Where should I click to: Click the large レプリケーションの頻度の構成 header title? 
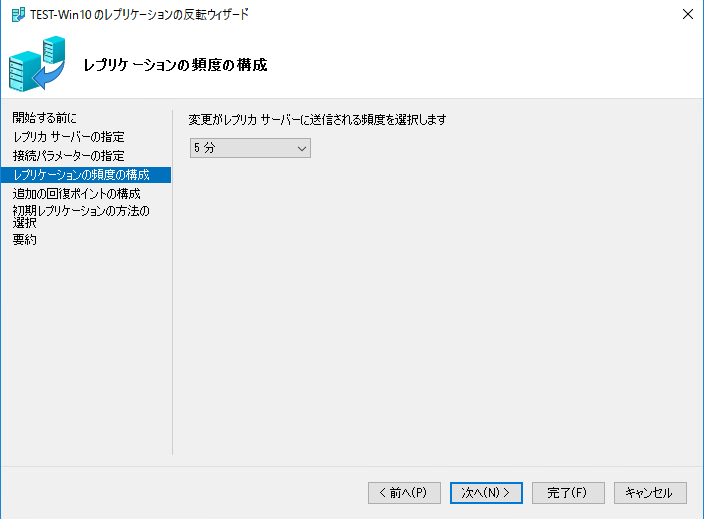click(175, 66)
